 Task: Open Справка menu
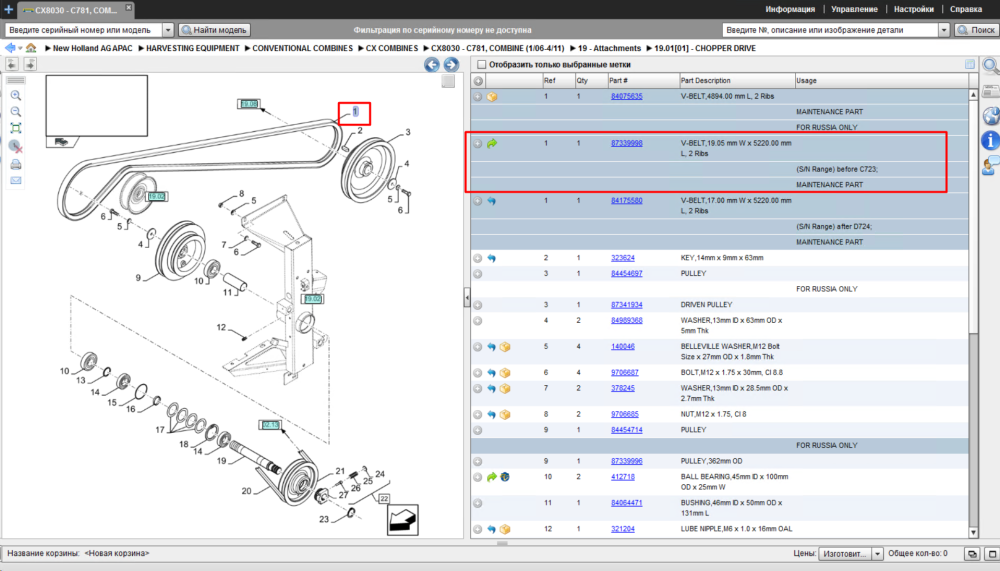click(966, 9)
